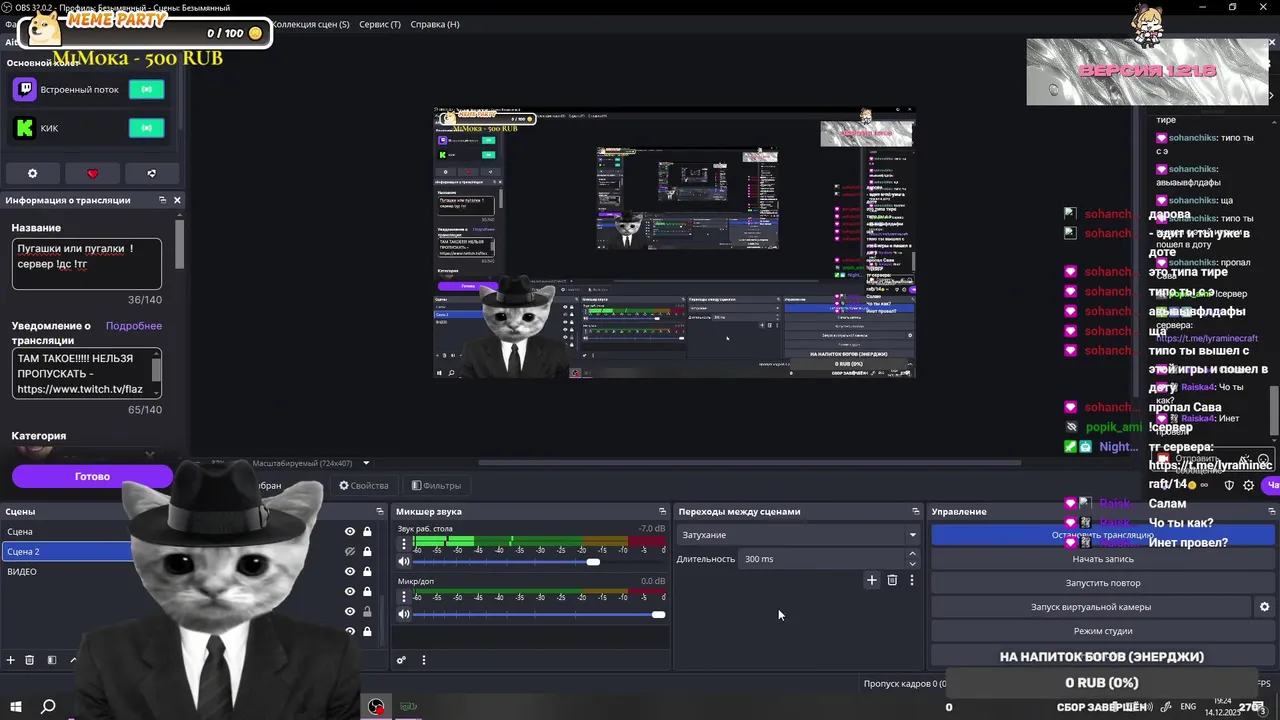
Task: Open the Затухание transition dropdown
Action: click(x=799, y=535)
